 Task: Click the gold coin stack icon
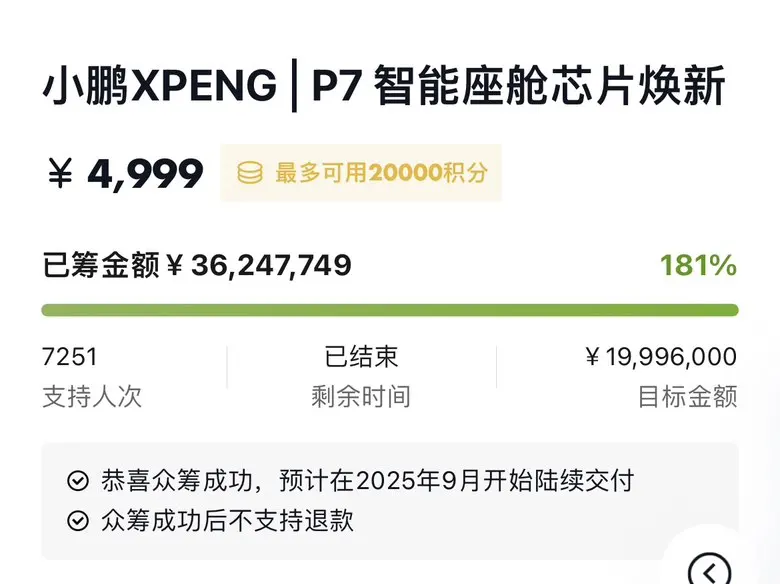click(250, 173)
